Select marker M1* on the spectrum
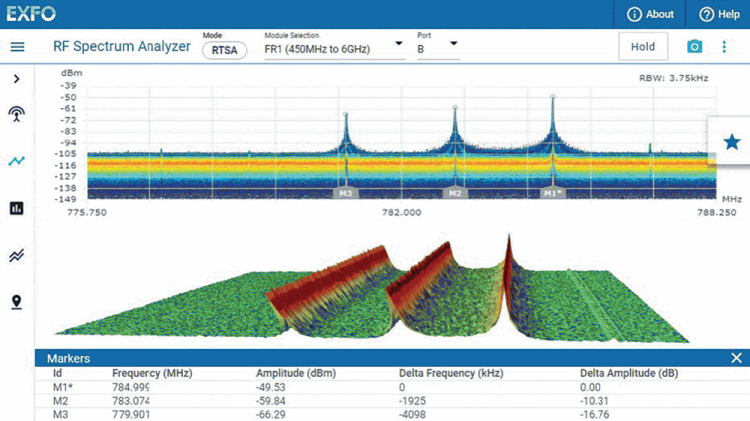Image resolution: width=750 pixels, height=421 pixels. [x=552, y=192]
